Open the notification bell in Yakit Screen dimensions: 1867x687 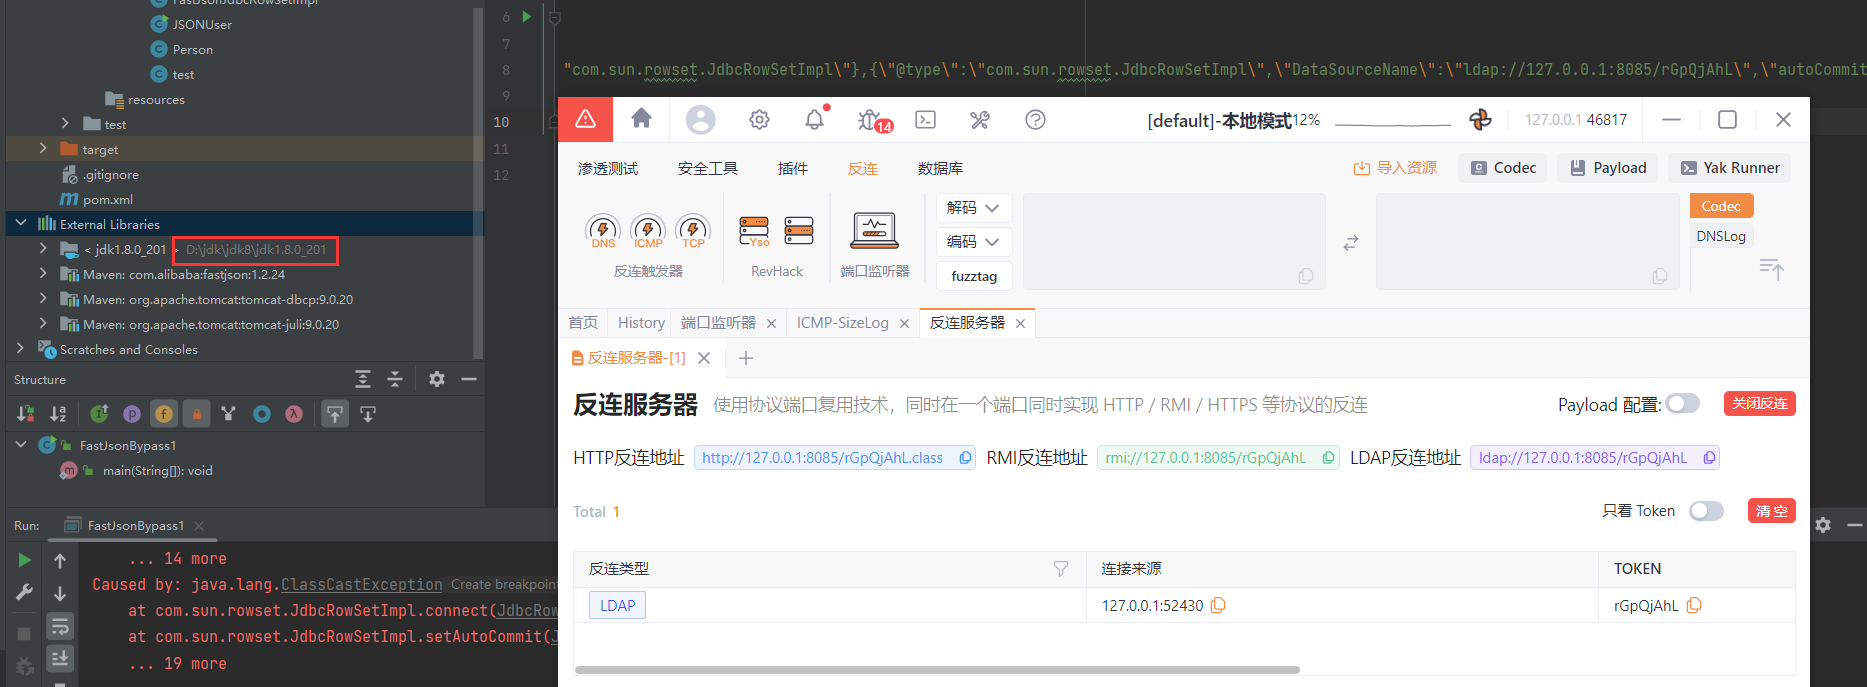click(815, 120)
